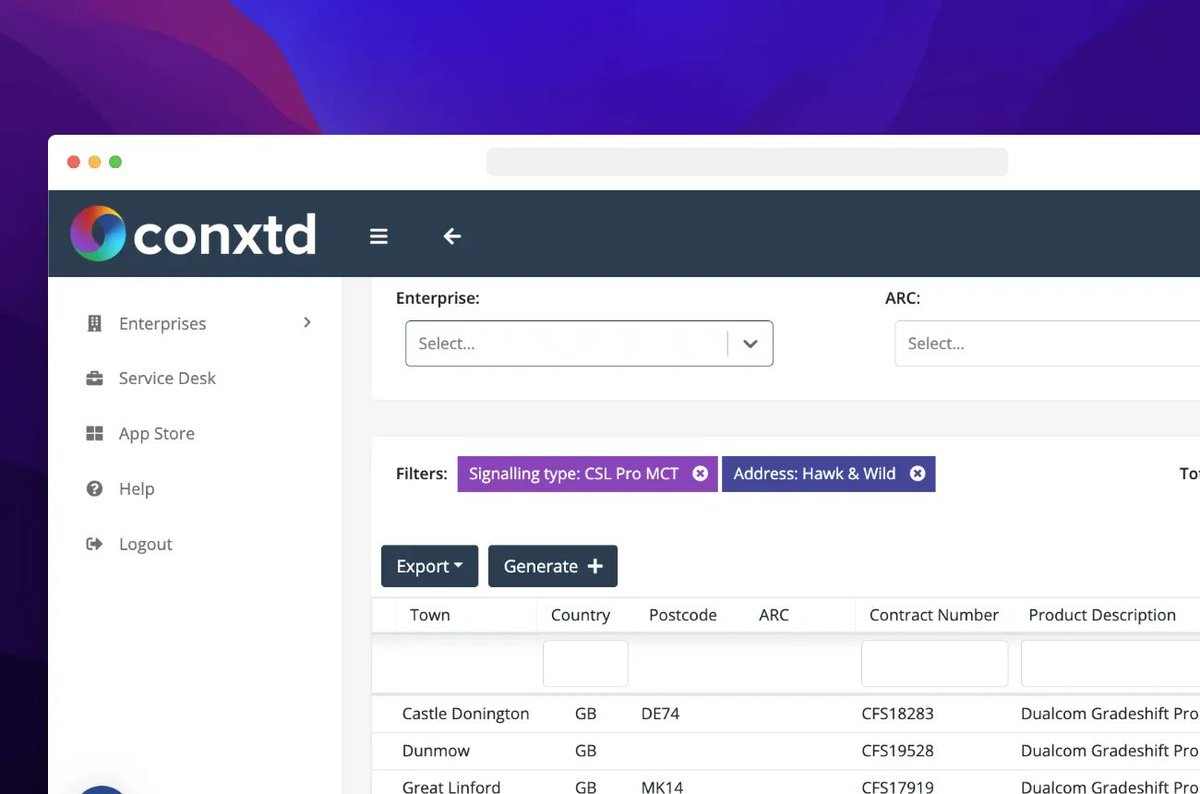1200x794 pixels.
Task: Click the Signalling type CSL Pro MCT tag text
Action: coord(574,474)
